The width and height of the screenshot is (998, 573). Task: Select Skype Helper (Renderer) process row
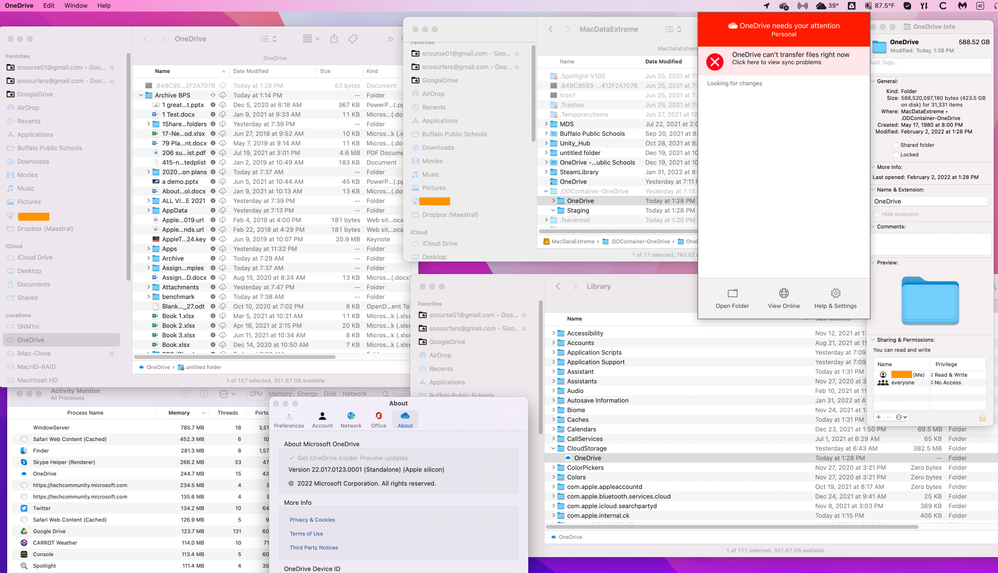click(x=140, y=462)
